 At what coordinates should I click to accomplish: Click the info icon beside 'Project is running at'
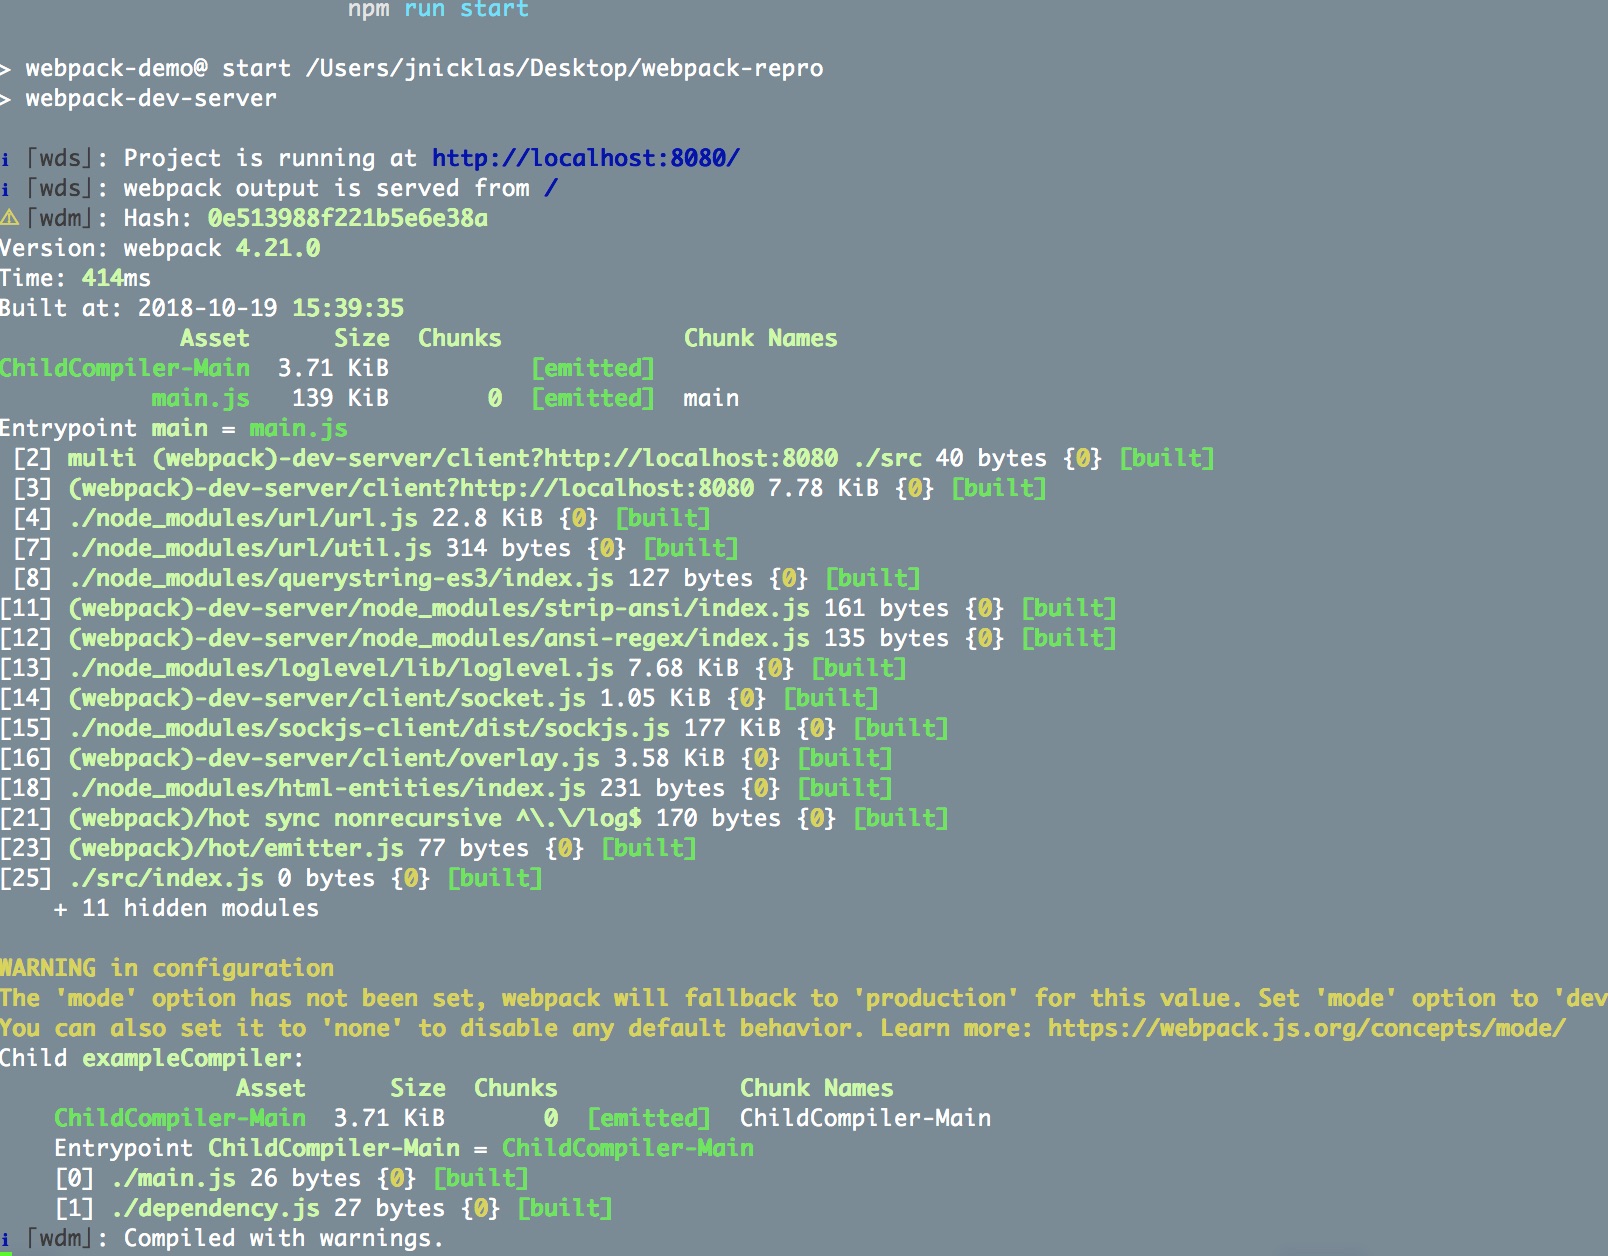coord(5,159)
